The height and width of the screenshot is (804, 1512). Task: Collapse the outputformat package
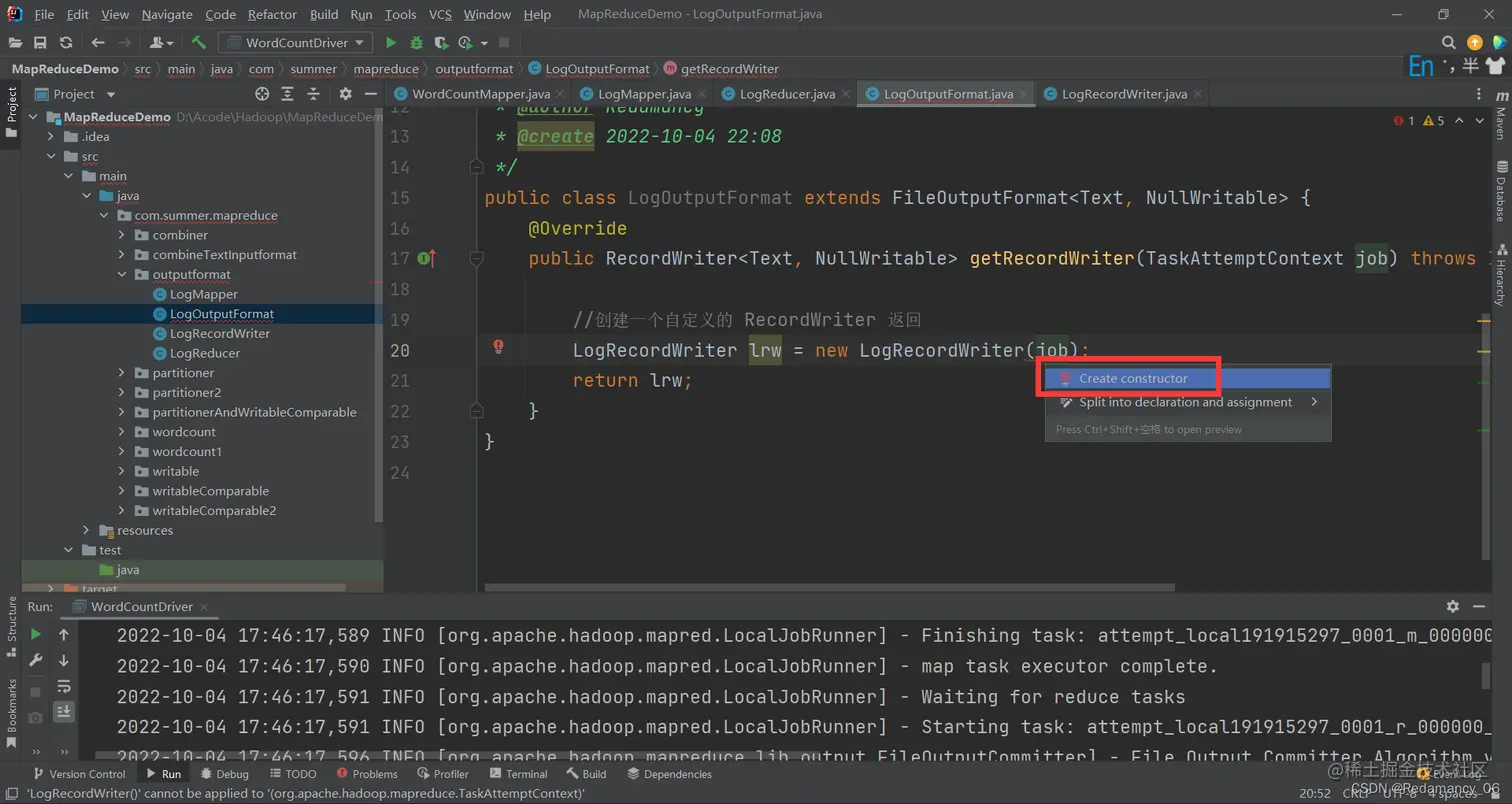(x=122, y=274)
